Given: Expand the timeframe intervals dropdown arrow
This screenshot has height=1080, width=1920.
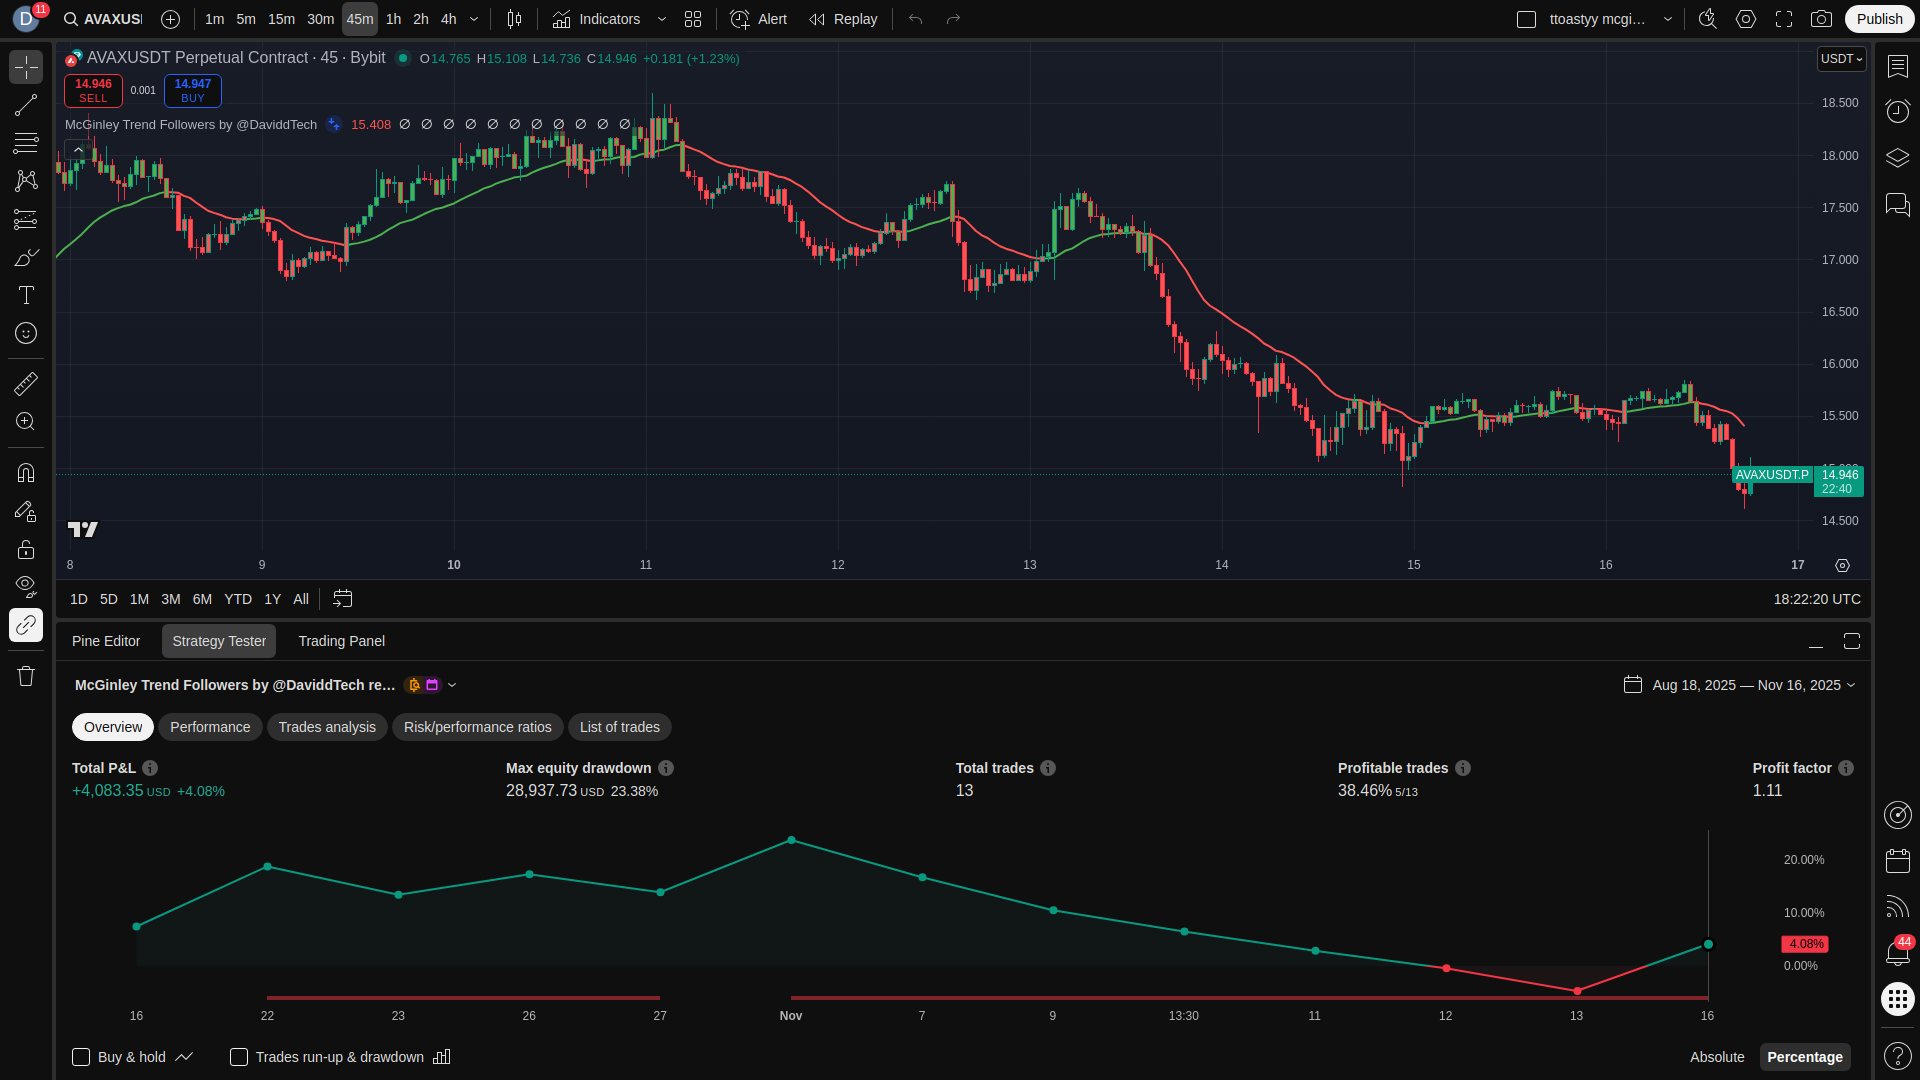Looking at the screenshot, I should [474, 19].
